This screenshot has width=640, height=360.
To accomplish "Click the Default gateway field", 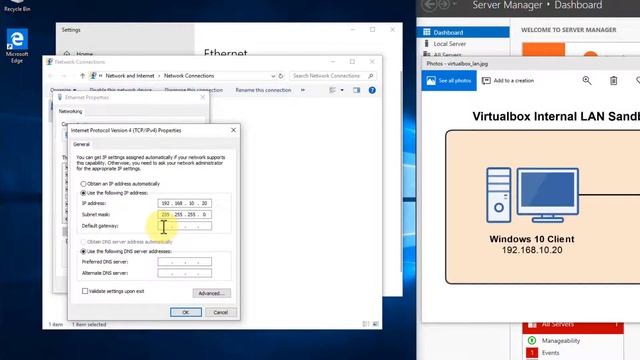I will pyautogui.click(x=184, y=226).
